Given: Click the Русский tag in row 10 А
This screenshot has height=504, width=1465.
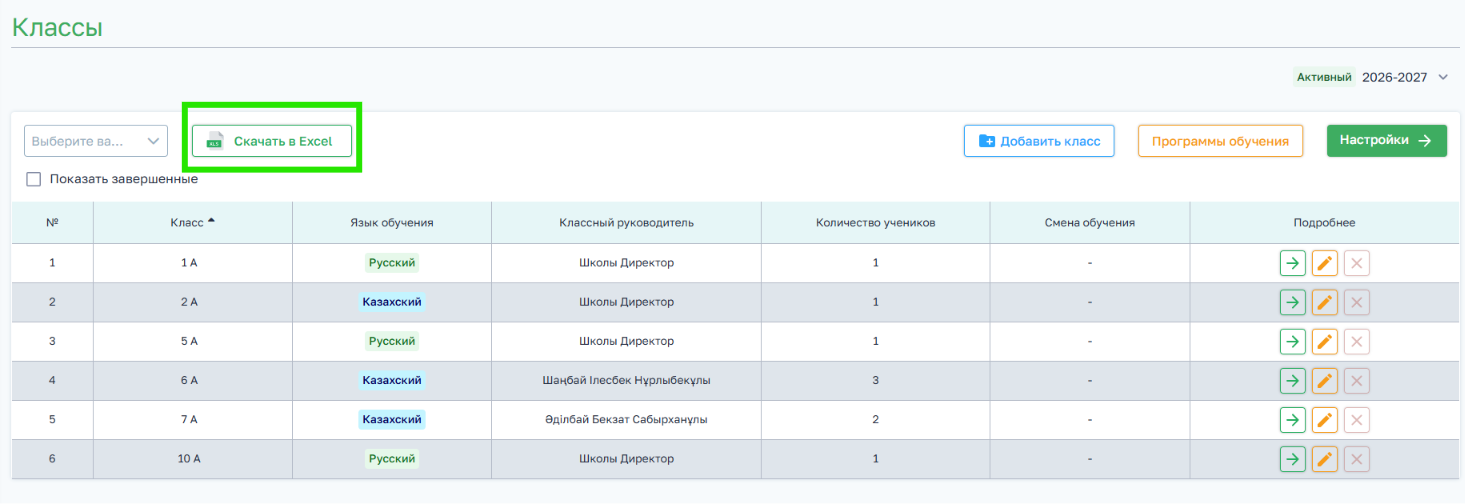Looking at the screenshot, I should (392, 459).
